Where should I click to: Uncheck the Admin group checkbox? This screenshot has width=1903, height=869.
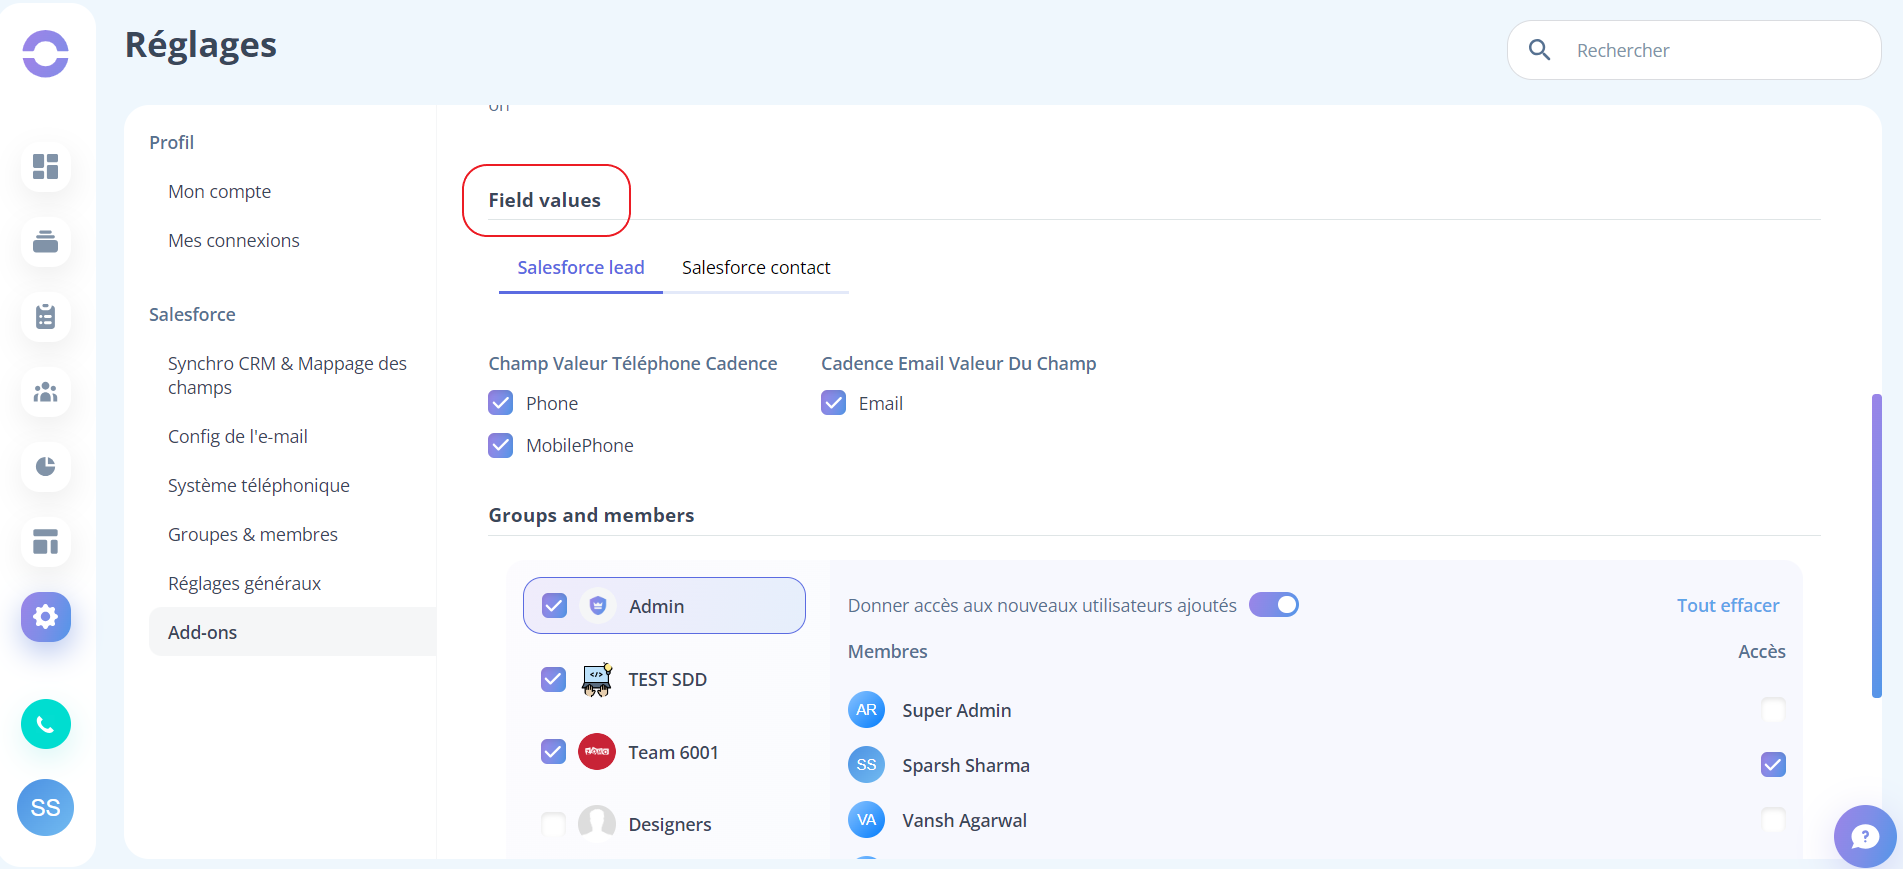[x=554, y=606]
